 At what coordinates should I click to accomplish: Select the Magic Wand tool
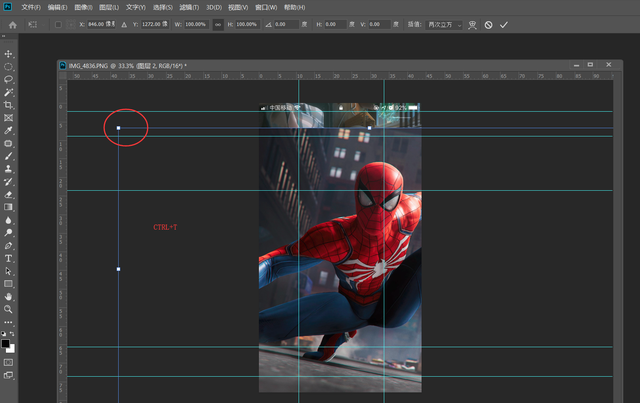click(x=9, y=92)
